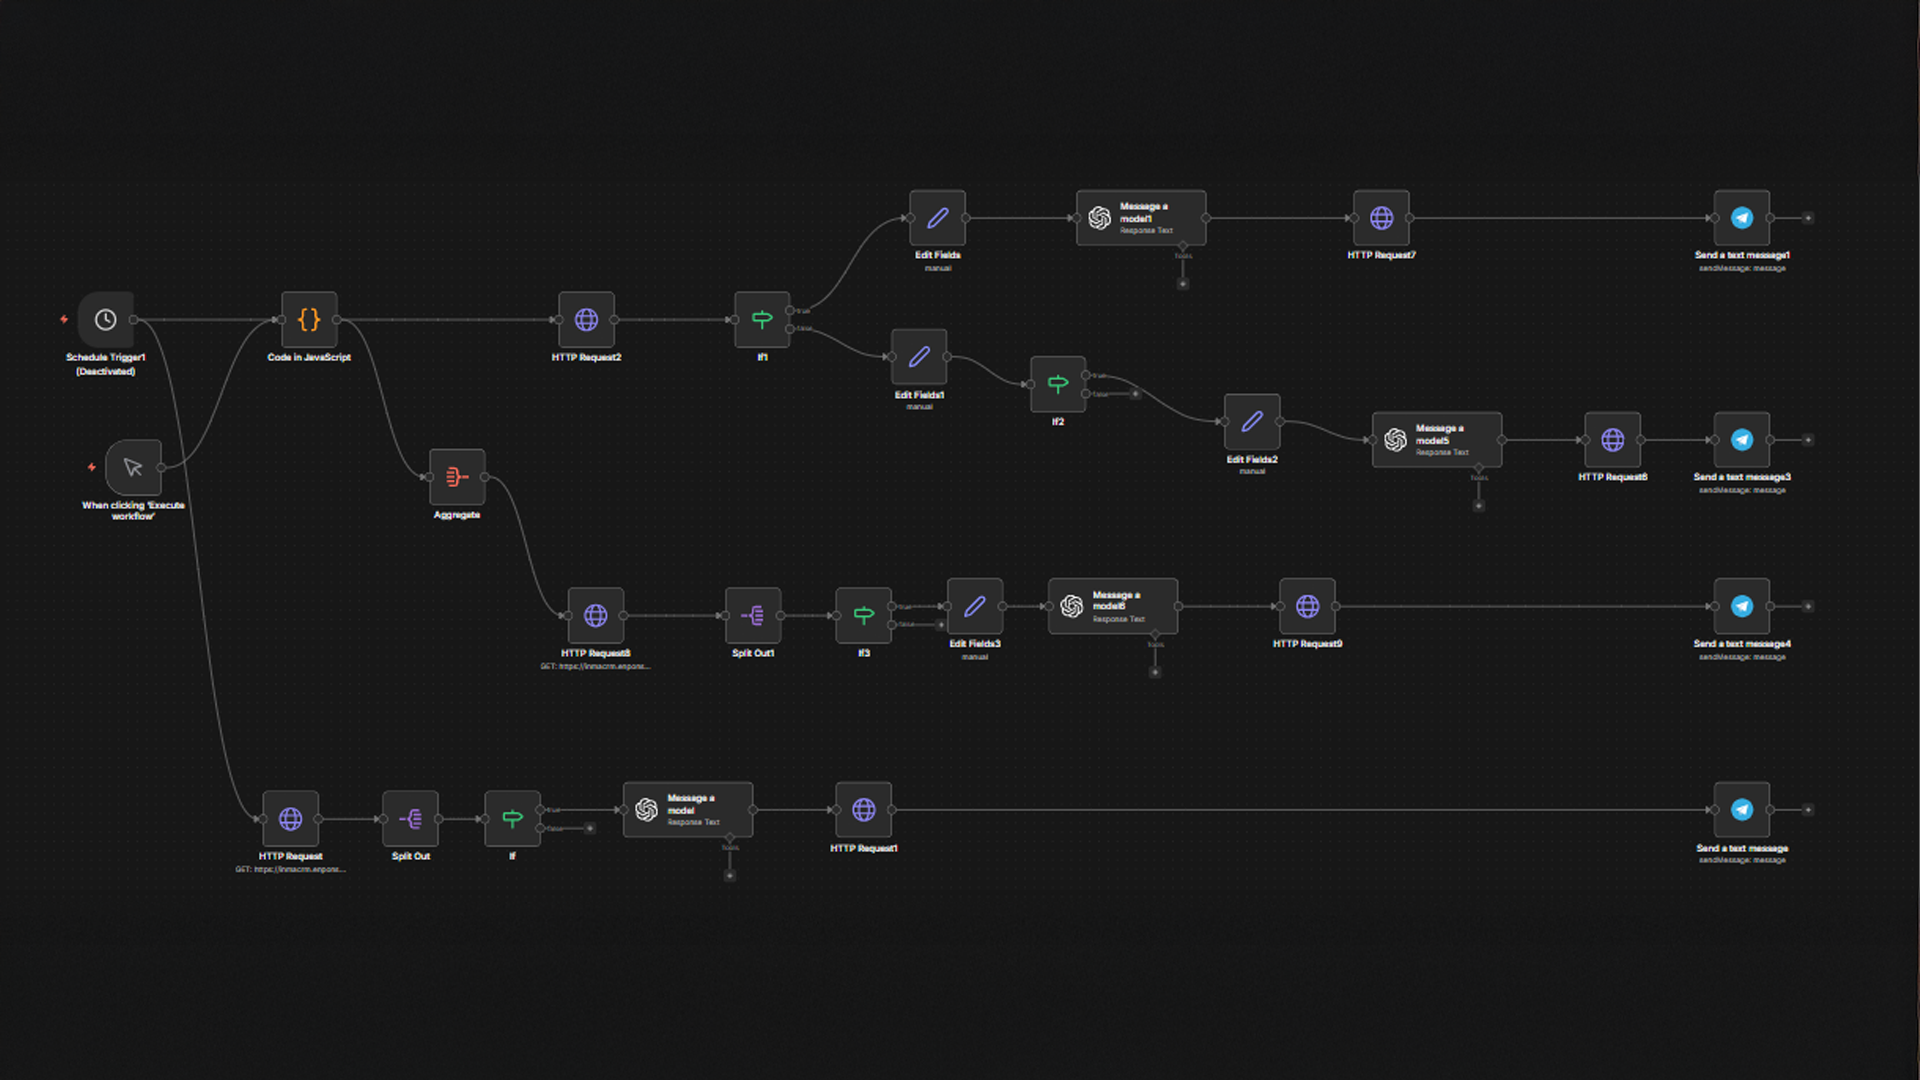This screenshot has width=1920, height=1080.
Task: Select the Split Out1 node
Action: click(x=753, y=616)
